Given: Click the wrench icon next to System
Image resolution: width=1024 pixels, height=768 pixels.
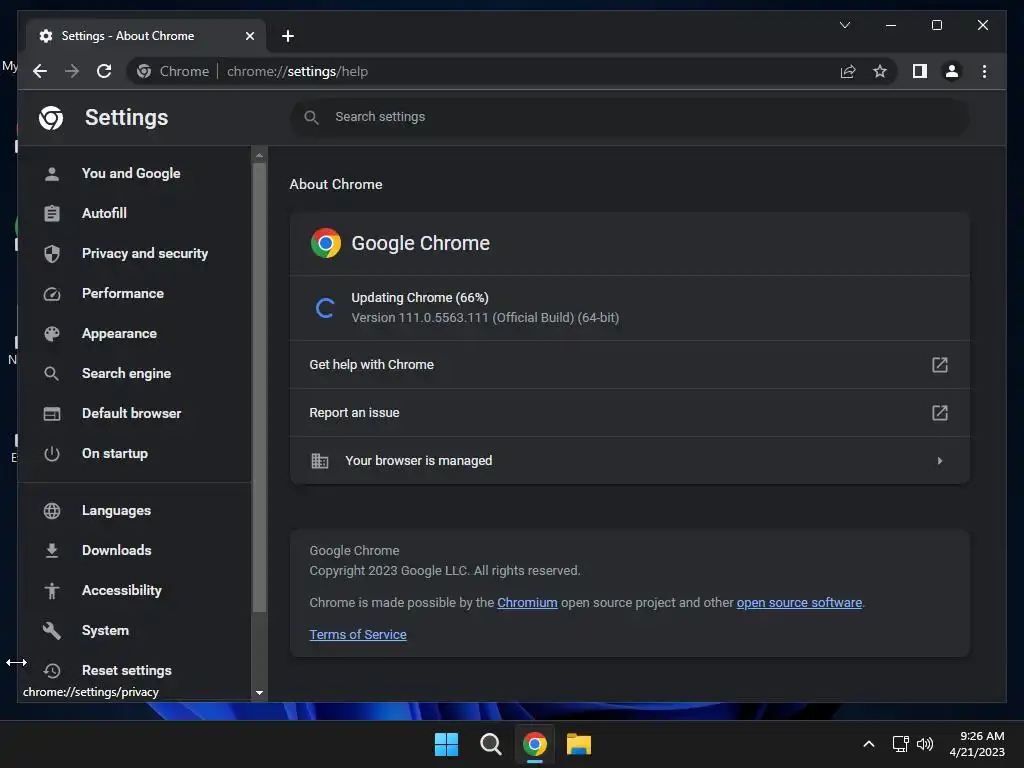Looking at the screenshot, I should pos(52,630).
